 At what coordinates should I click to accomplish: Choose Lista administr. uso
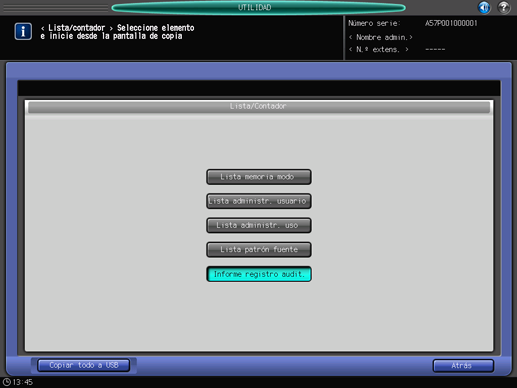coord(259,226)
